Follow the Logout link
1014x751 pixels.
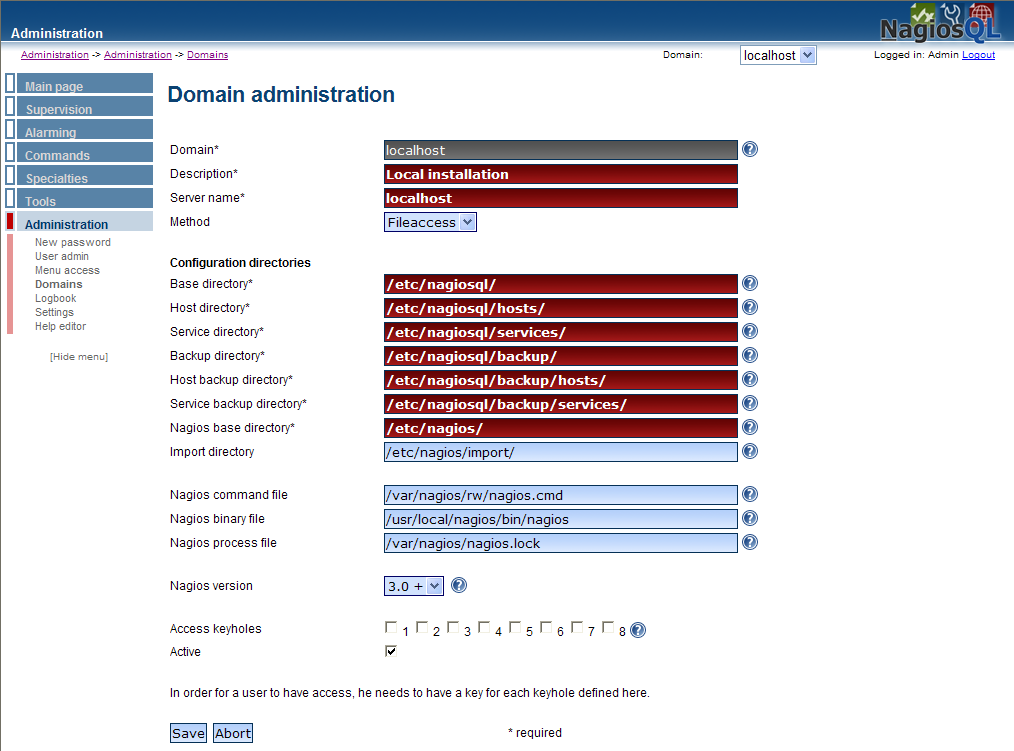978,55
